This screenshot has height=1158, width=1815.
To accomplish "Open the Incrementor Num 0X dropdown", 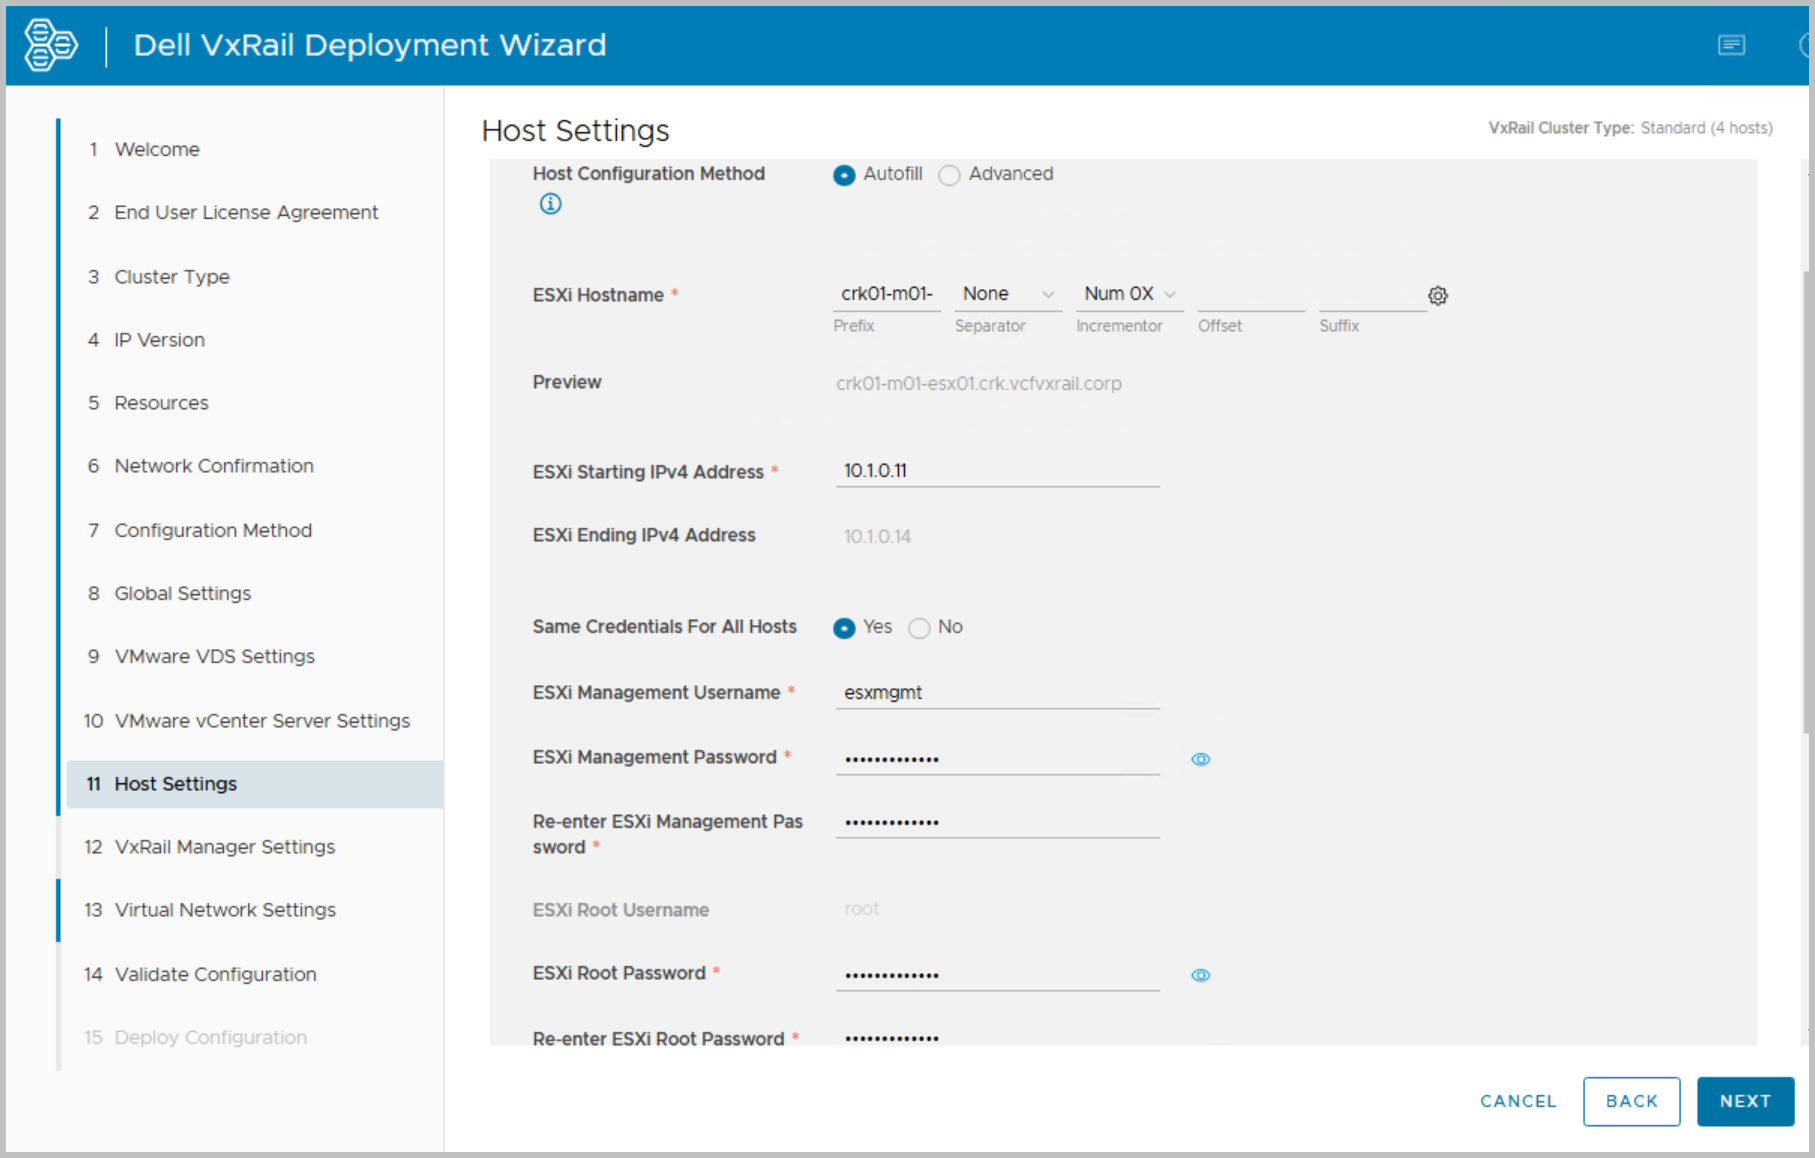I will pos(1129,294).
